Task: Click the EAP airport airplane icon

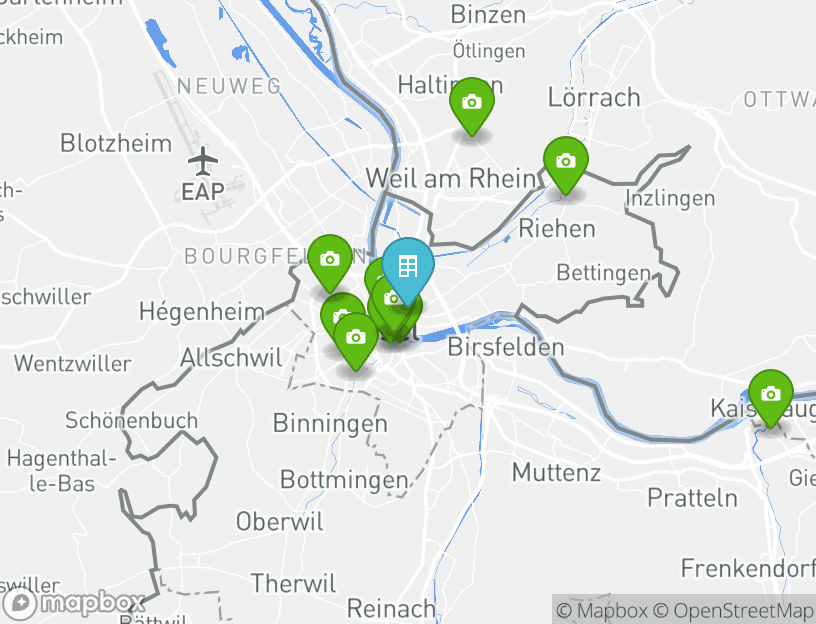Action: coord(202,161)
